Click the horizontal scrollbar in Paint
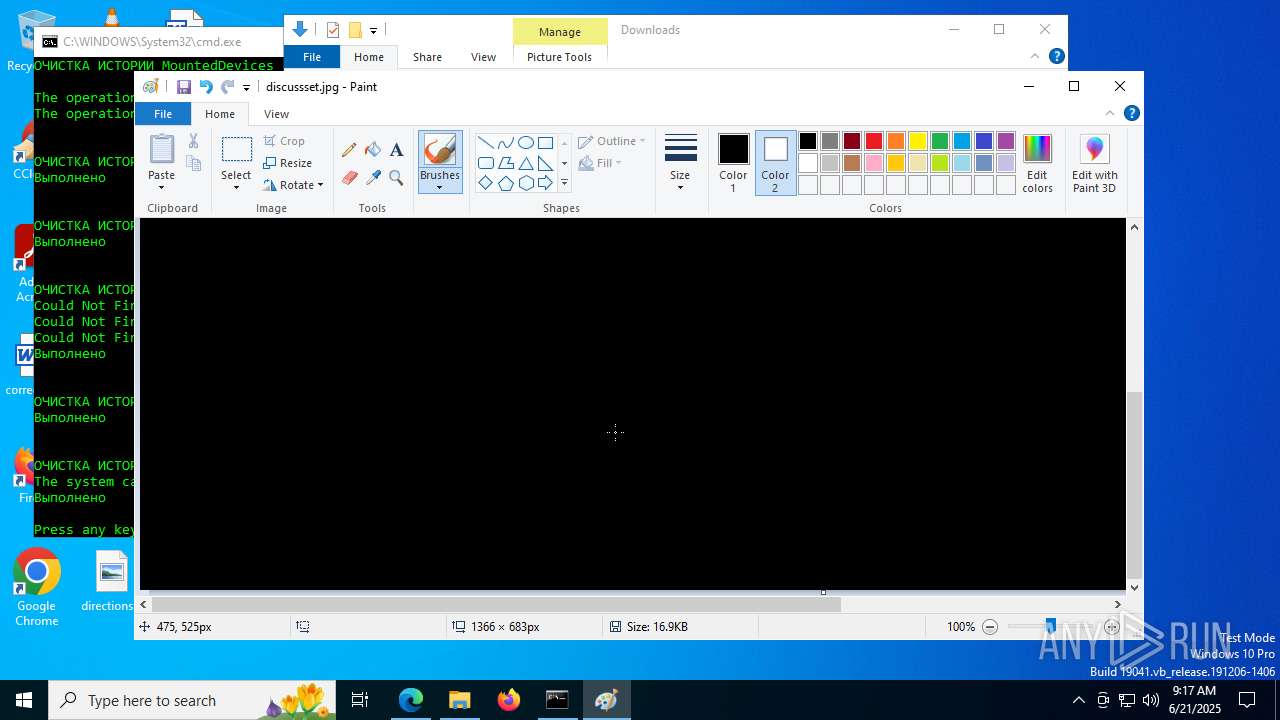1280x720 pixels. pos(496,604)
